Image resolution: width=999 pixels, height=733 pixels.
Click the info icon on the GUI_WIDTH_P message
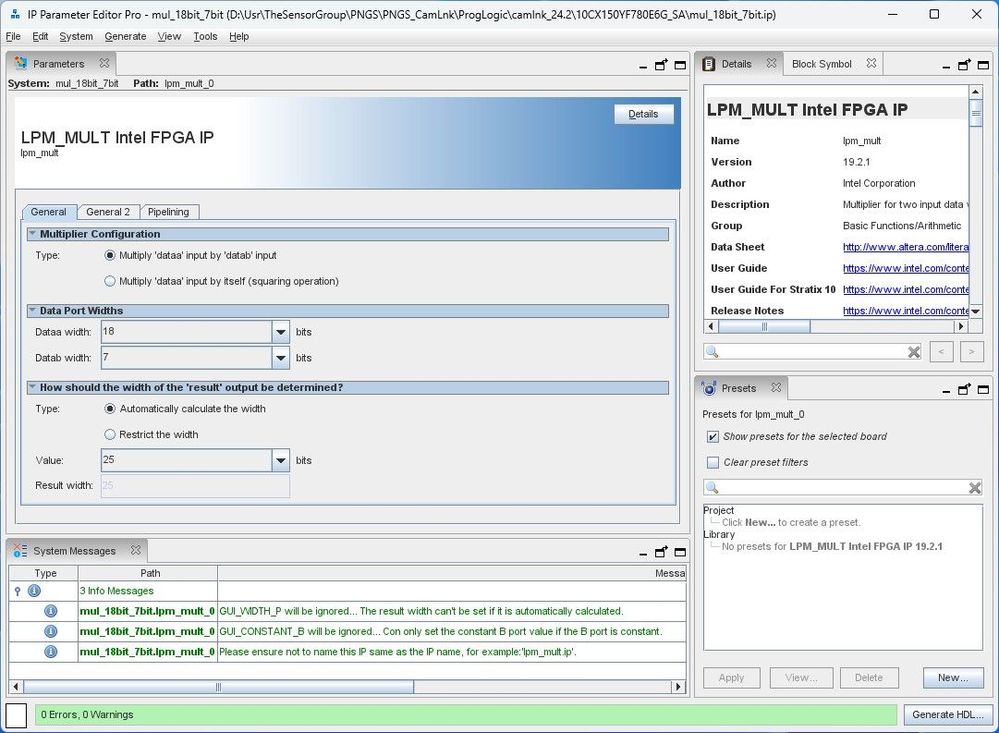tap(50, 611)
